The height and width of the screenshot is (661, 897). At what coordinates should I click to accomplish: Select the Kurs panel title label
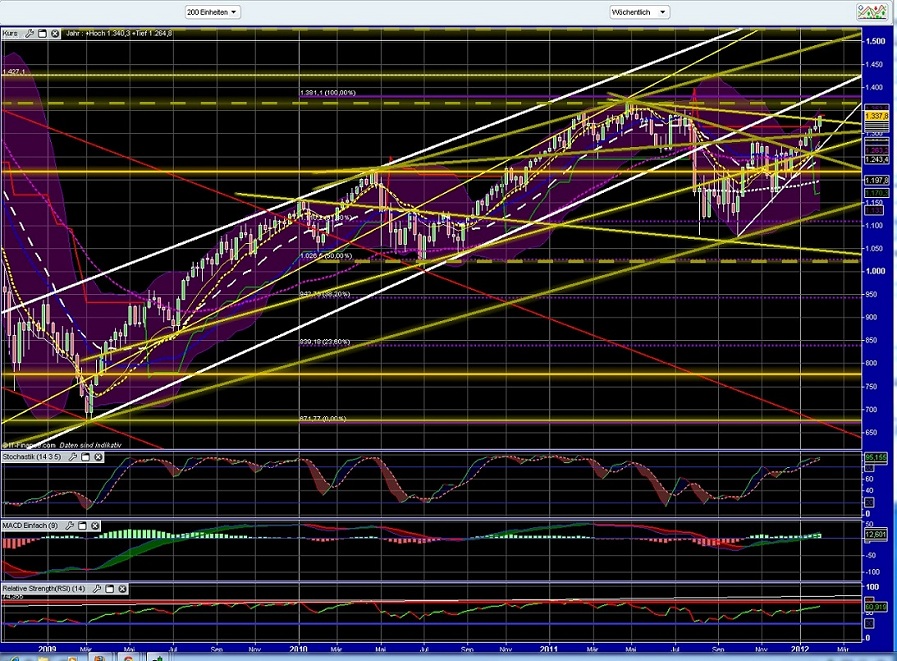[10, 34]
